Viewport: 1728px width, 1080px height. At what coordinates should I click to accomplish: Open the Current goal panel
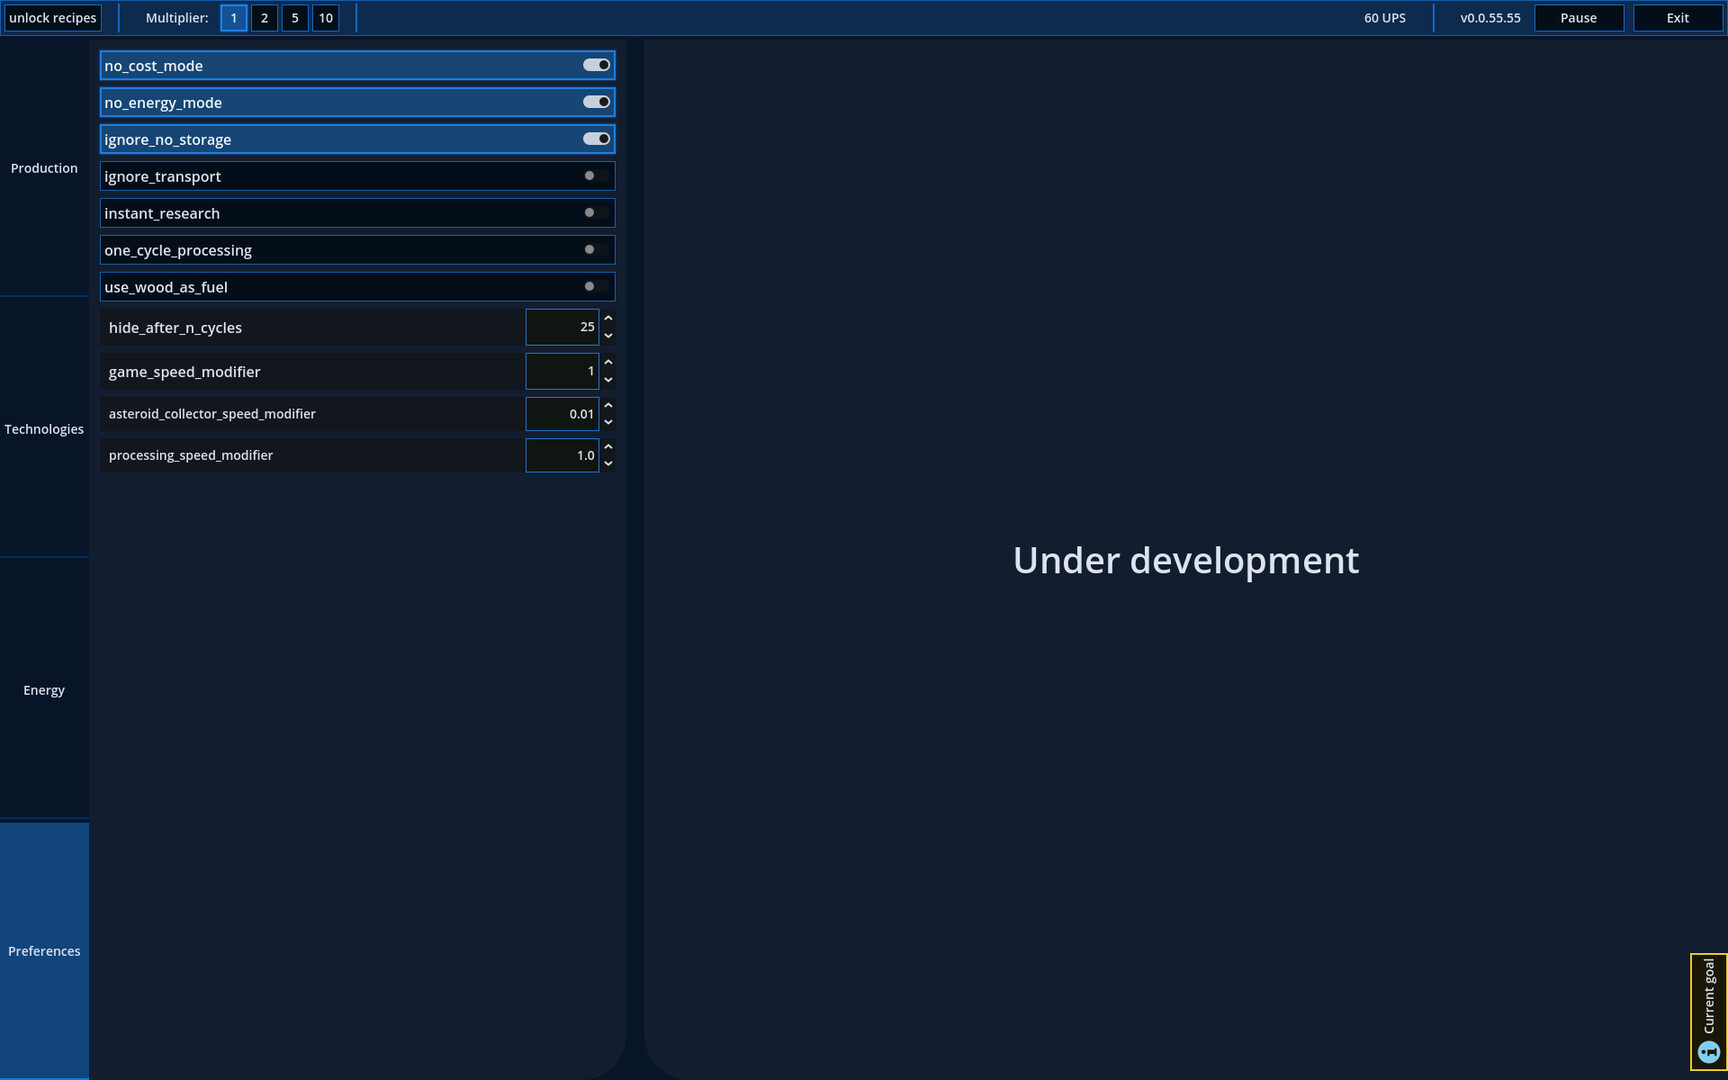pos(1707,1010)
